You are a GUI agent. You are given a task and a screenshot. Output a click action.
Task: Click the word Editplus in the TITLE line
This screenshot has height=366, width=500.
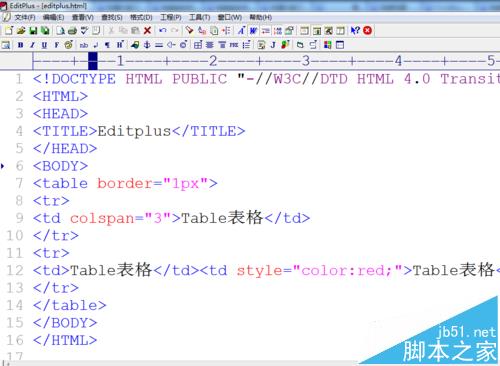(x=134, y=131)
